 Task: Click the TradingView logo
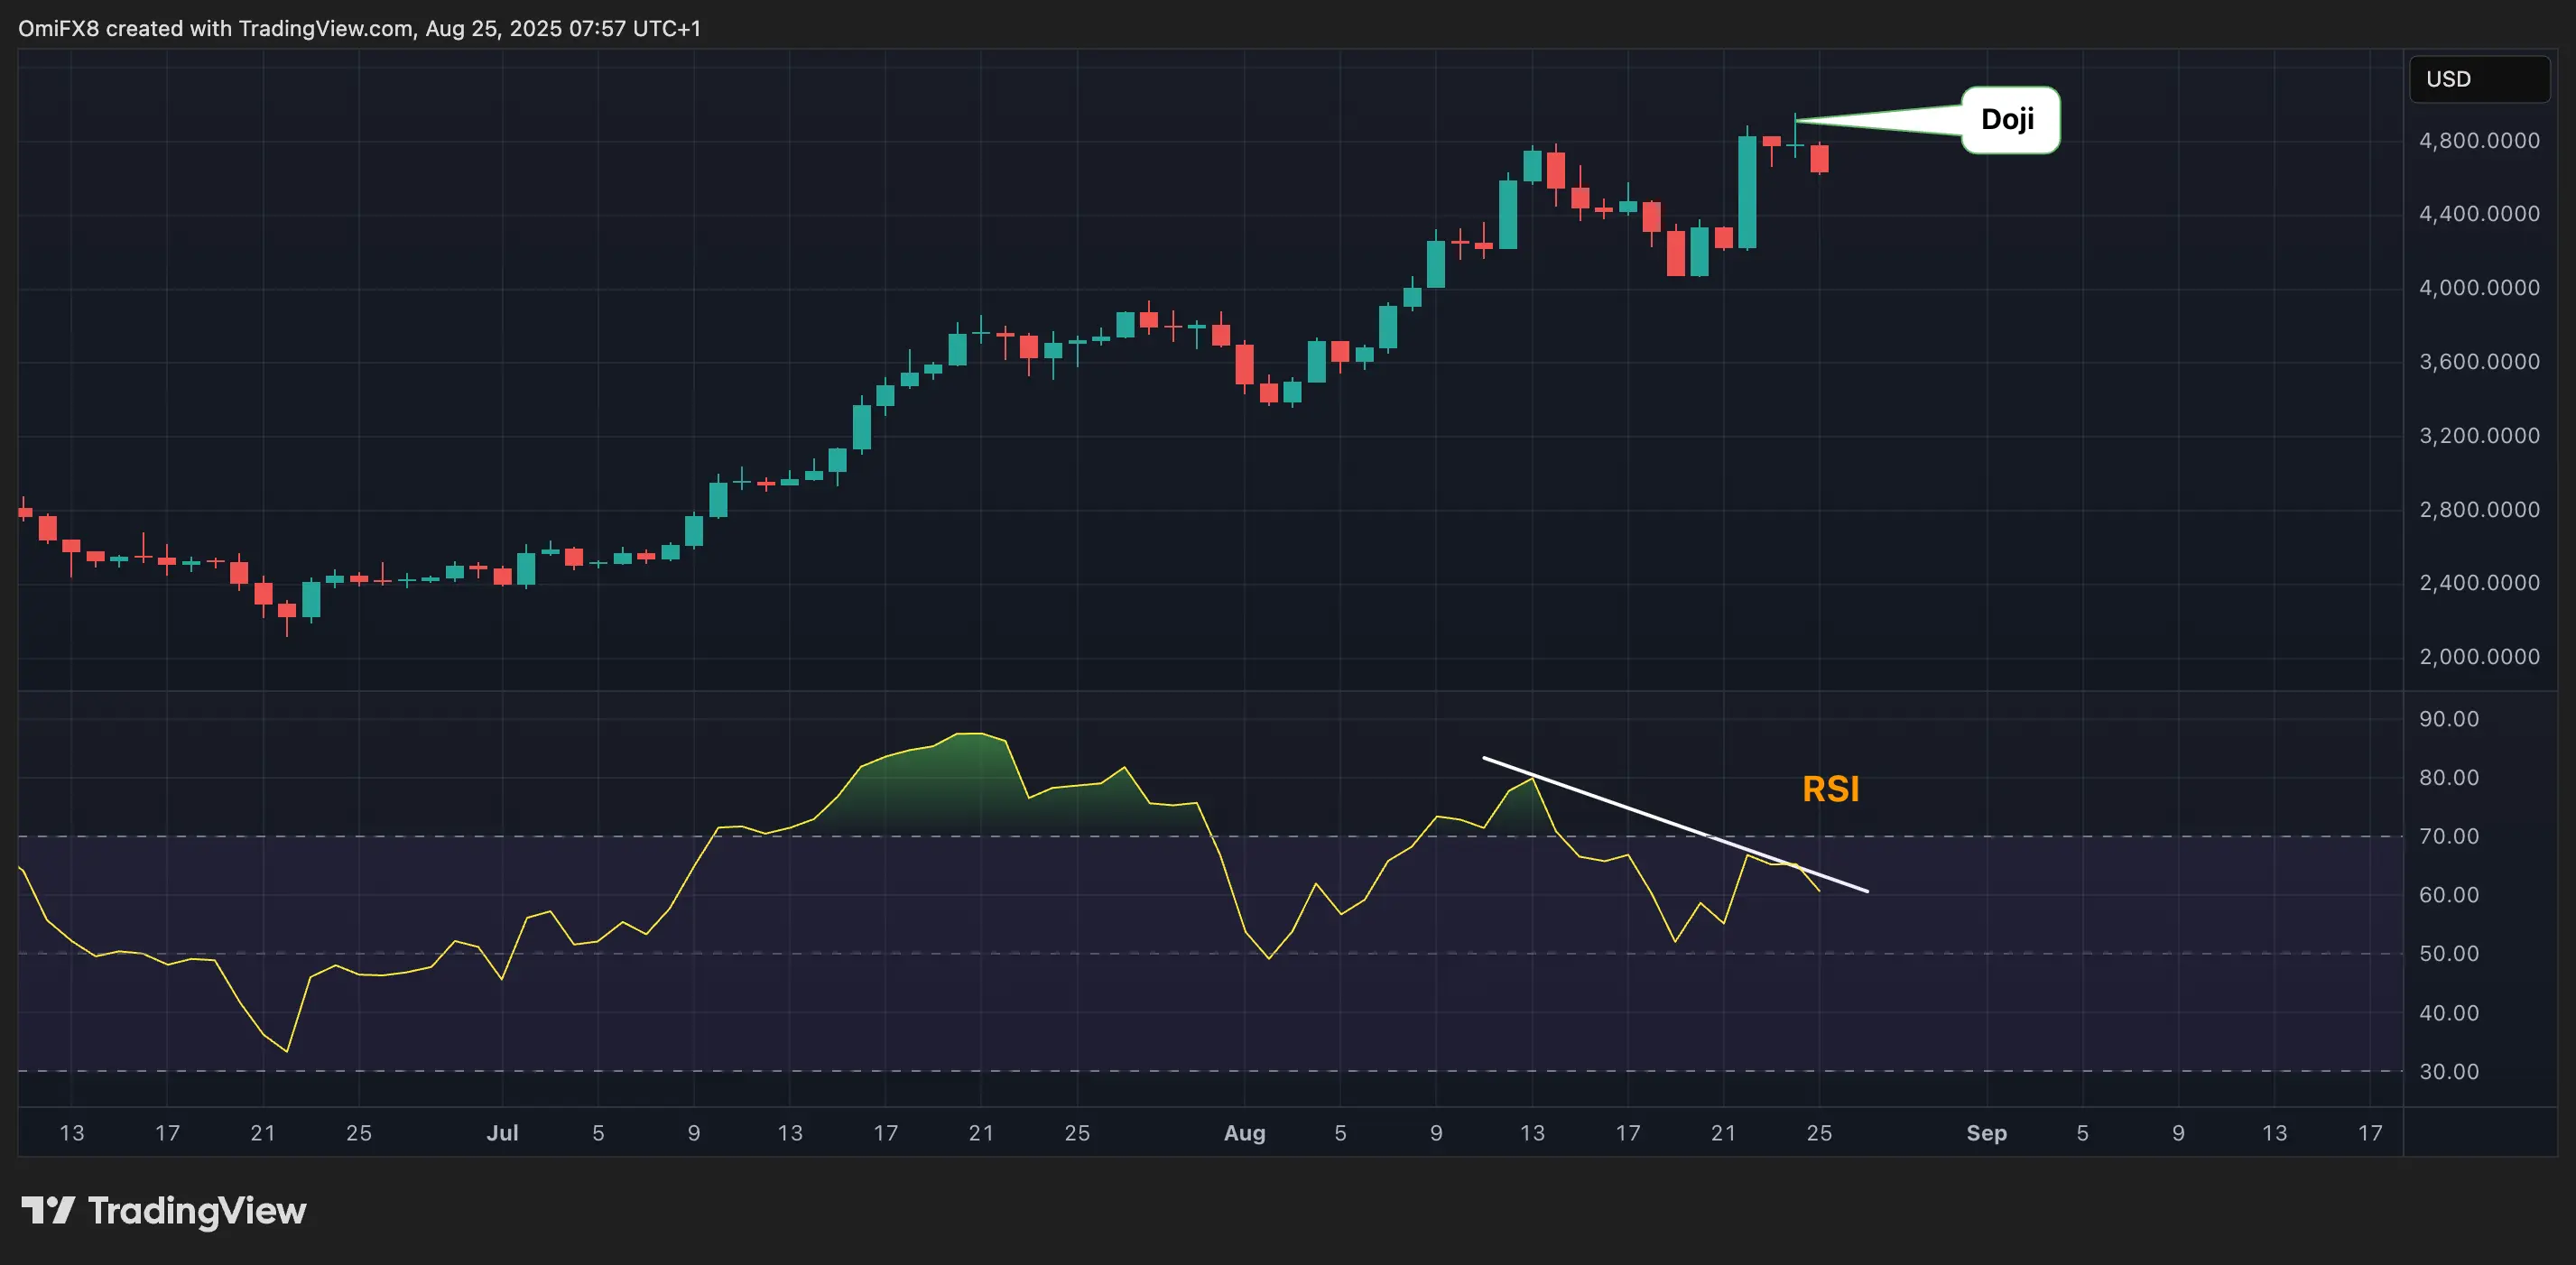pyautogui.click(x=165, y=1211)
